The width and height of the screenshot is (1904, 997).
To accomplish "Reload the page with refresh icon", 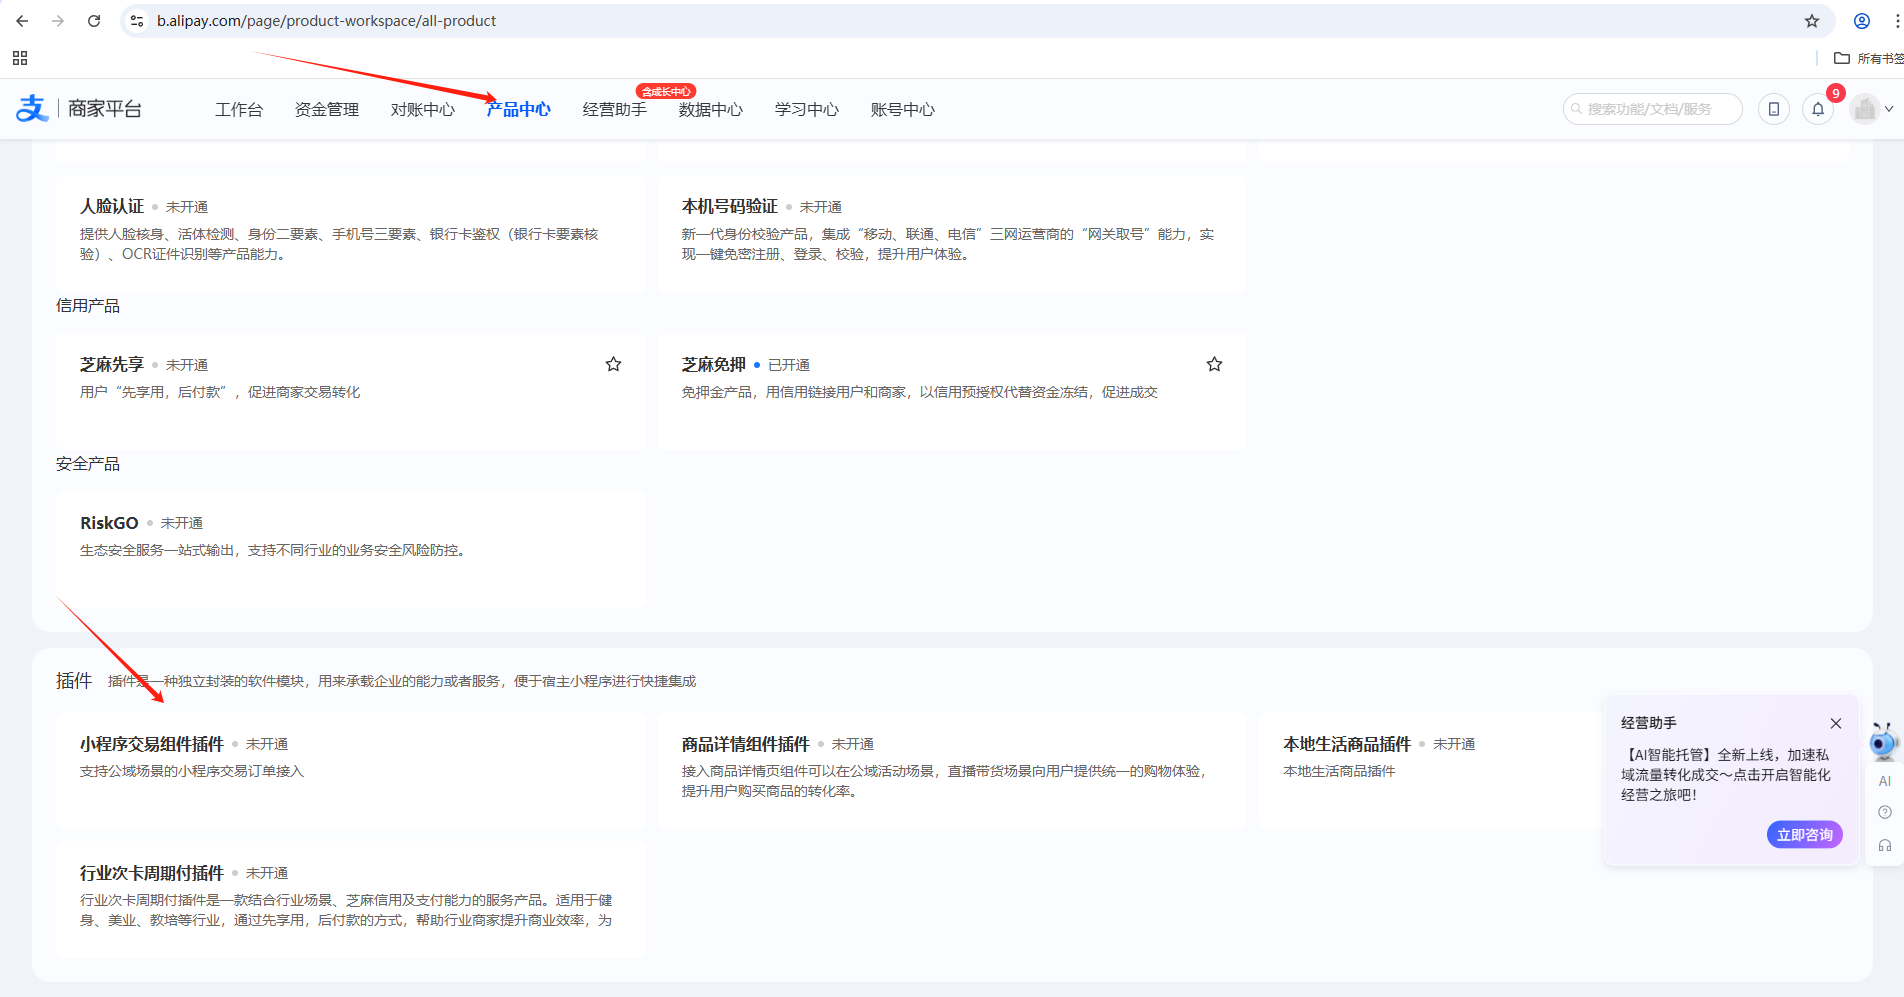I will (94, 21).
